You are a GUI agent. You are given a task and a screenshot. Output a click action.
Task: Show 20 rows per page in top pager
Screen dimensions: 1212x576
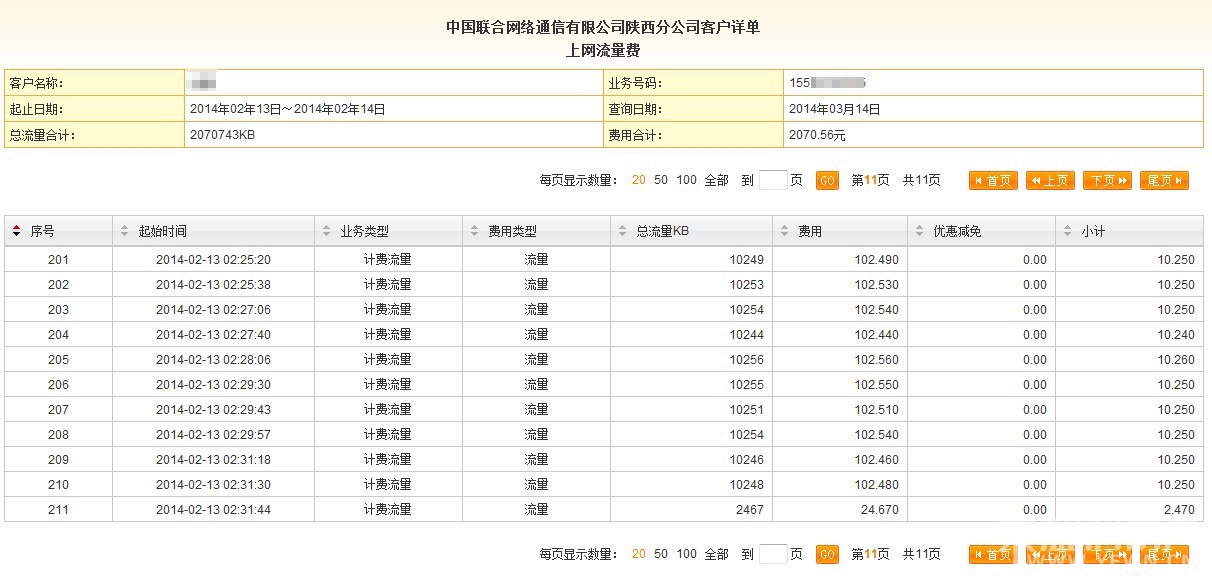[639, 181]
